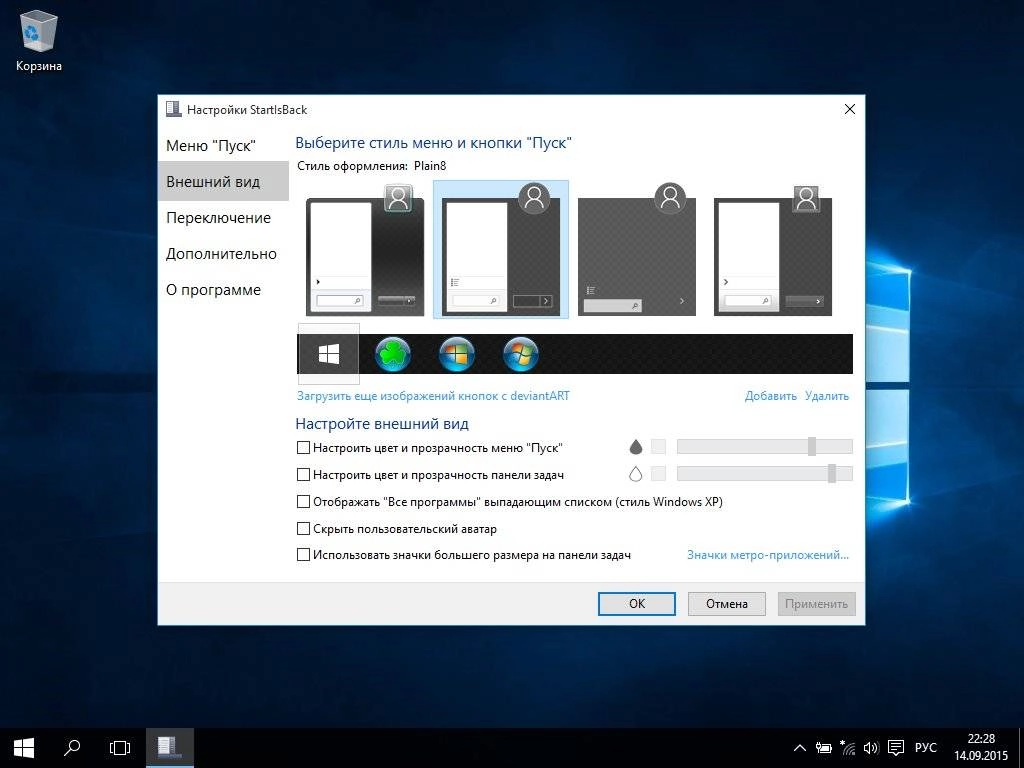Open the clock showing 22:28

coord(981,748)
